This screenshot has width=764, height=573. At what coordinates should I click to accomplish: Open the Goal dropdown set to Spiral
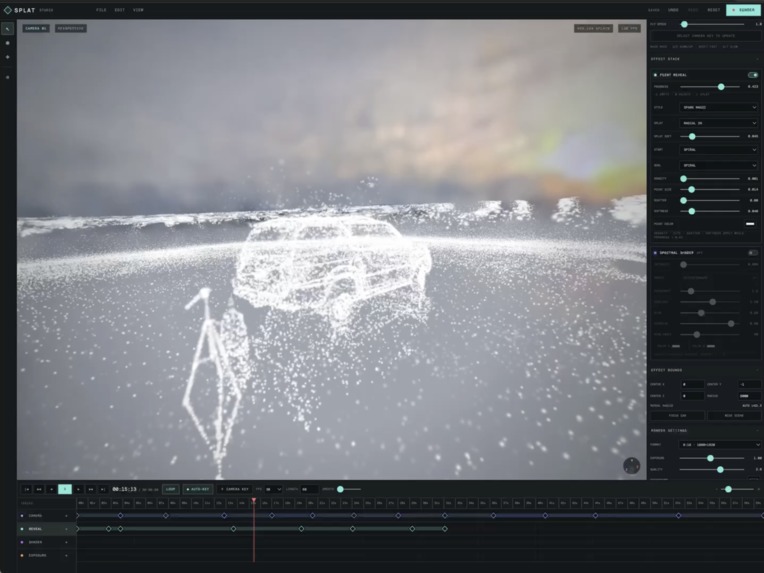pyautogui.click(x=719, y=165)
